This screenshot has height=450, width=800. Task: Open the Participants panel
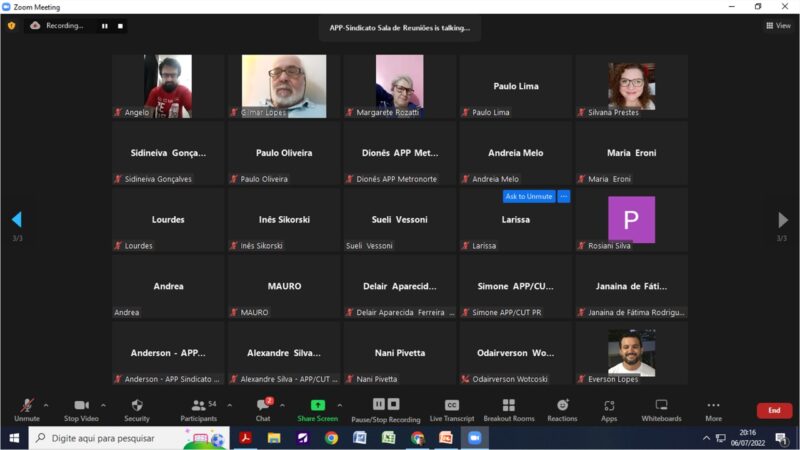pyautogui.click(x=198, y=408)
